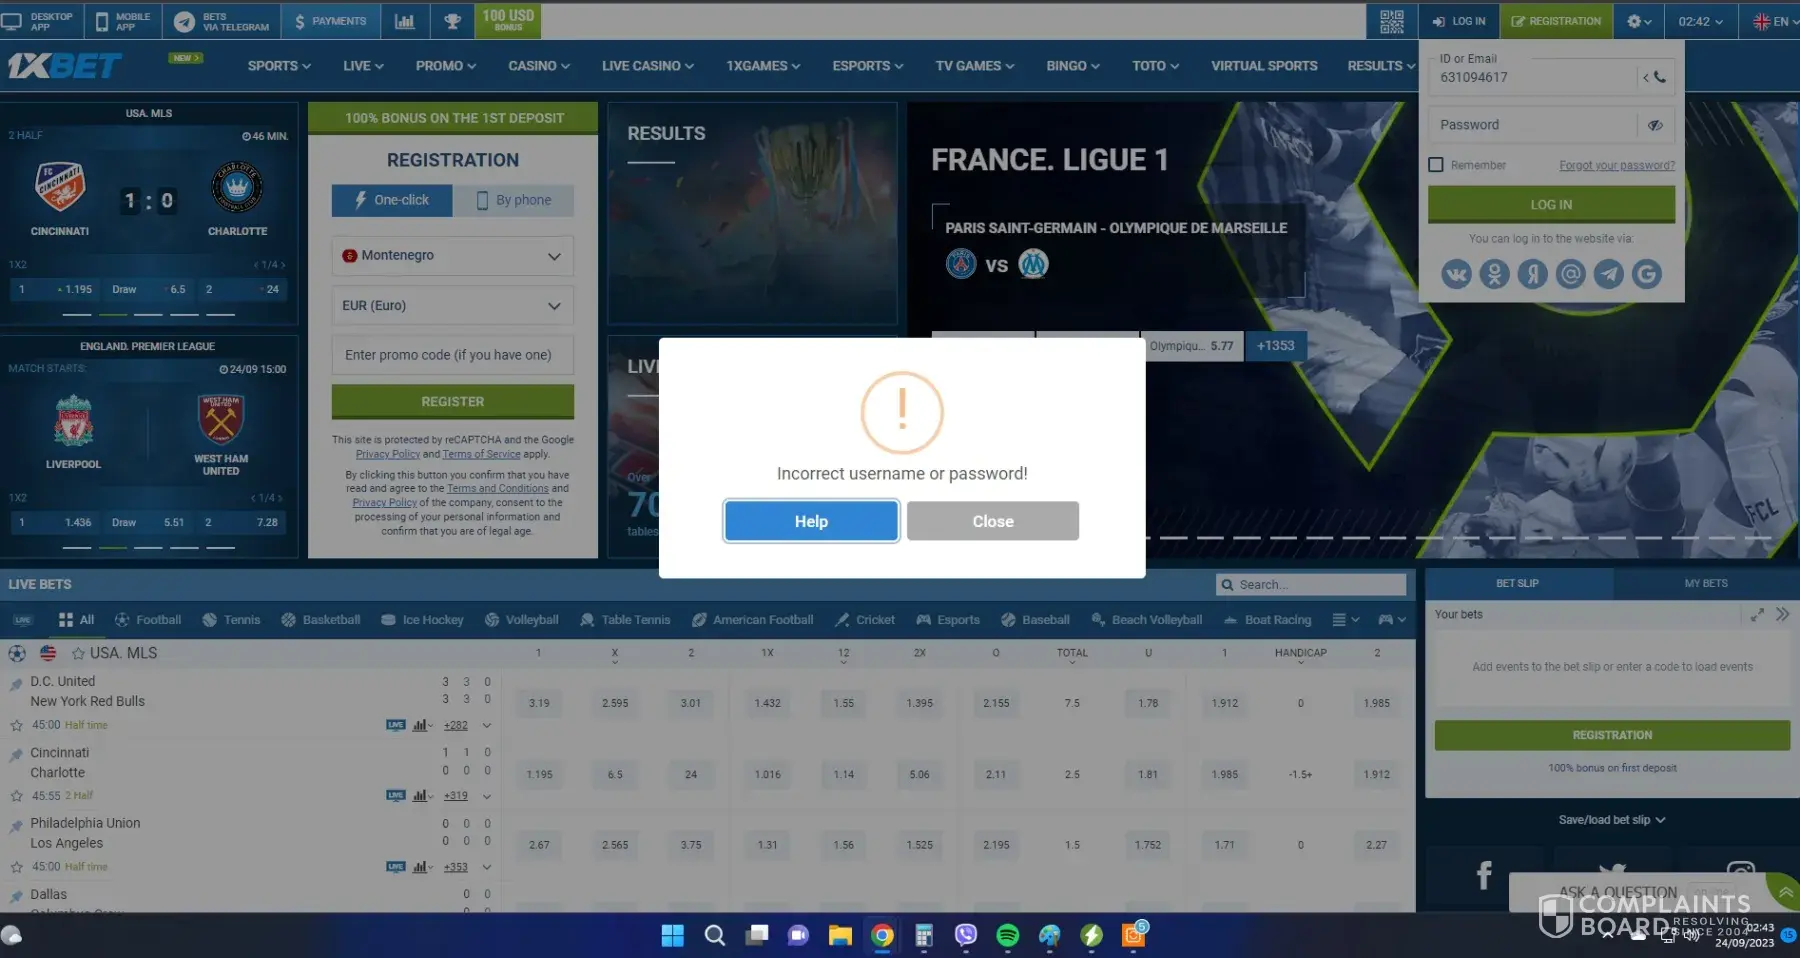
Task: Expand the EUR (Euro) currency dropdown
Action: 452,306
